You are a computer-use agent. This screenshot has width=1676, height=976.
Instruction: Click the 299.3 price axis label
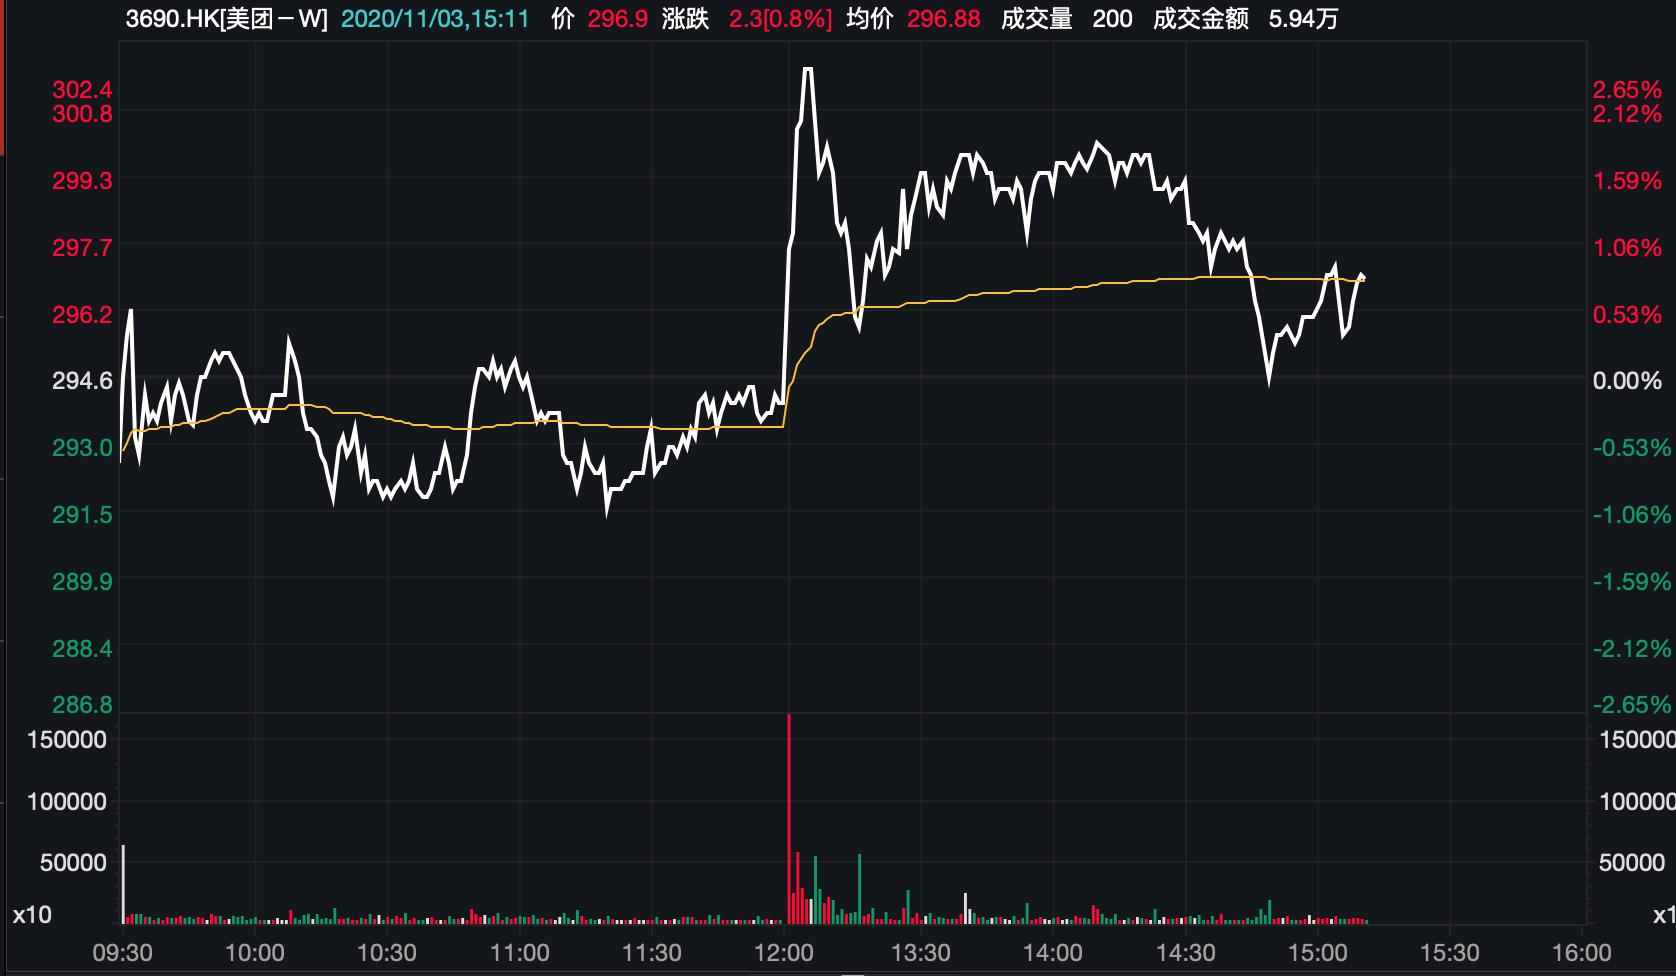click(x=82, y=180)
